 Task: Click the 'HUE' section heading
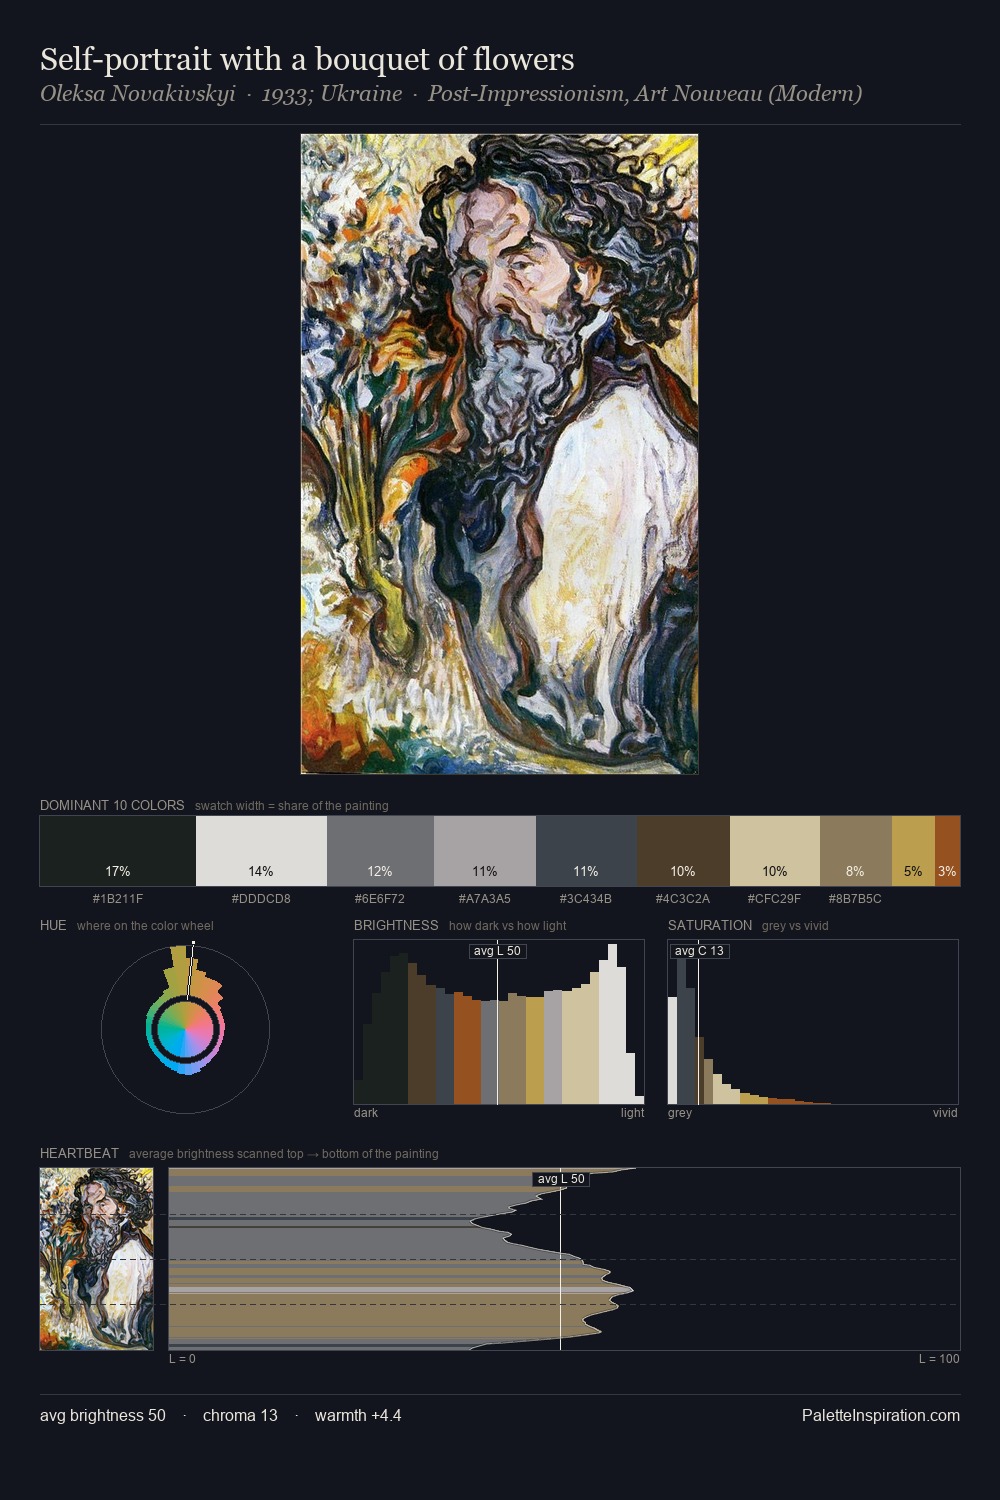53,925
